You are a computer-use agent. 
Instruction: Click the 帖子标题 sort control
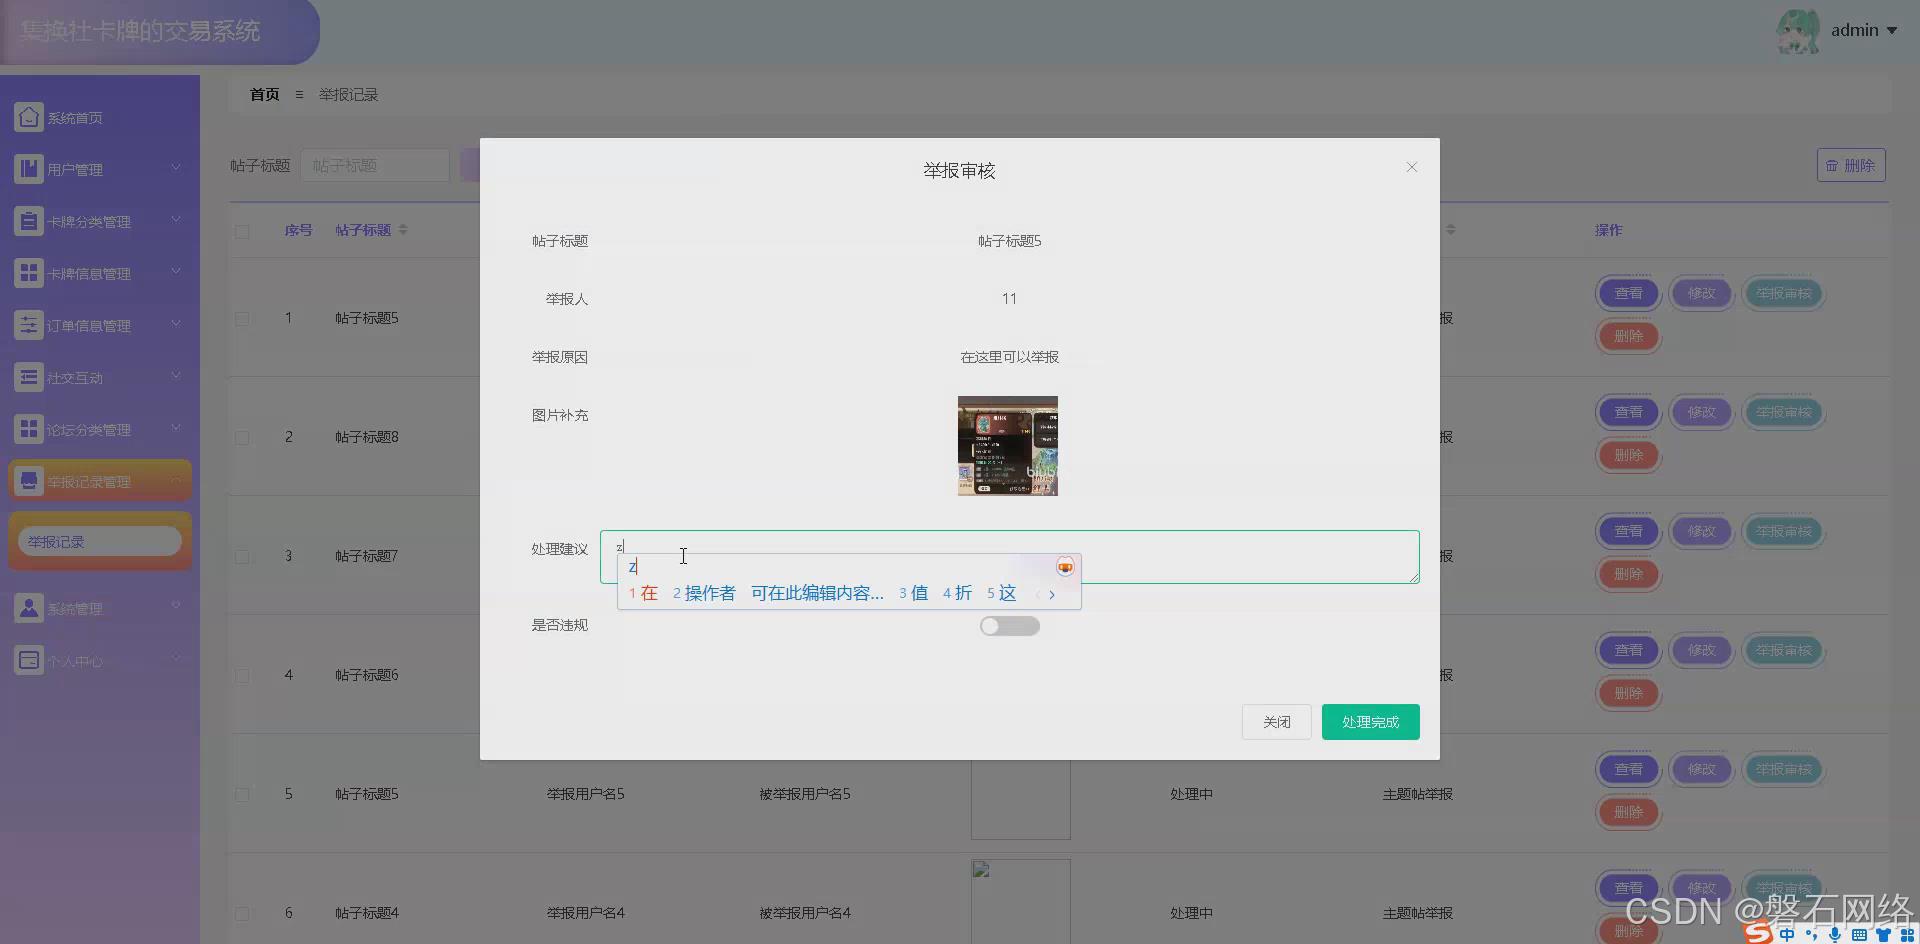[403, 229]
